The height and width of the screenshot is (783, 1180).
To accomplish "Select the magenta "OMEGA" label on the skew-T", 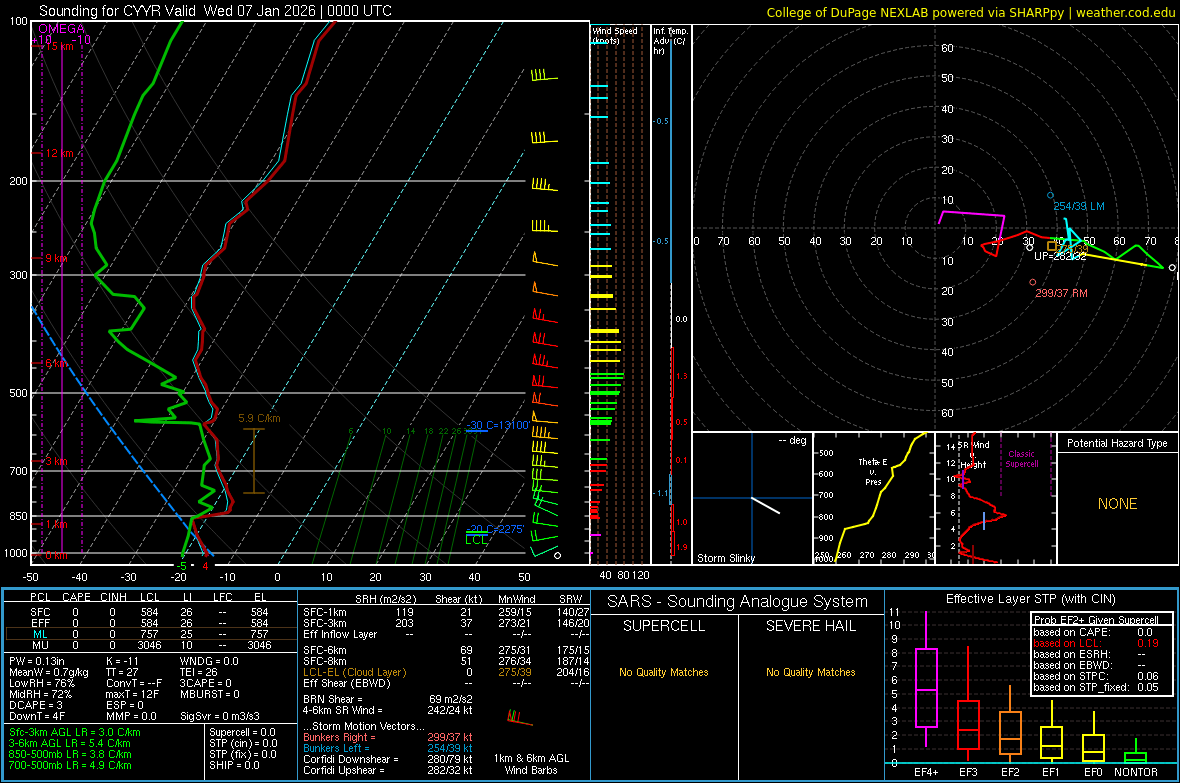I will (x=62, y=29).
